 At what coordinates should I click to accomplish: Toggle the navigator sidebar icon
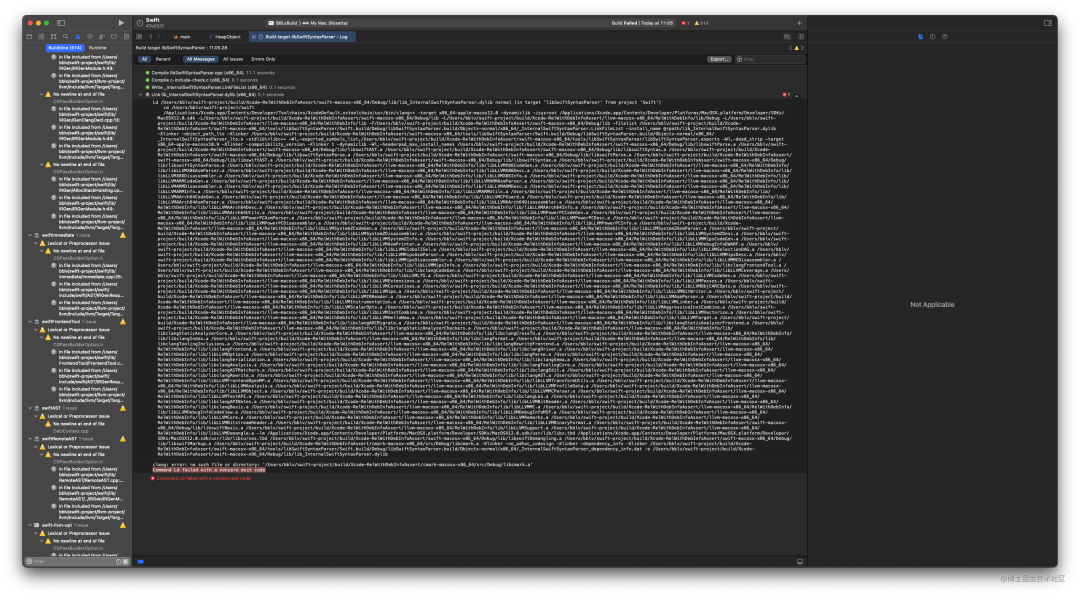pos(61,23)
